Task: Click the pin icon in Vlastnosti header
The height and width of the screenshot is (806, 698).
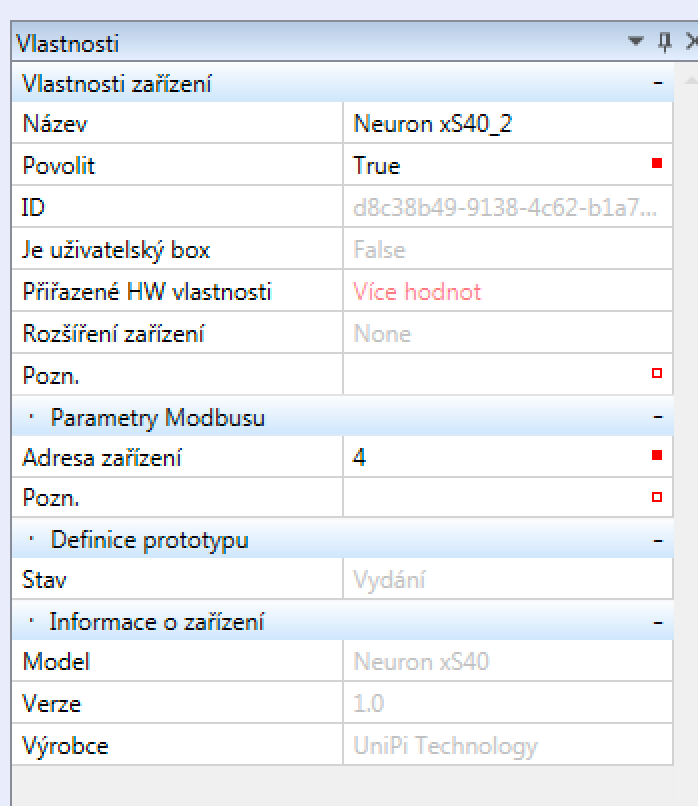Action: click(664, 42)
